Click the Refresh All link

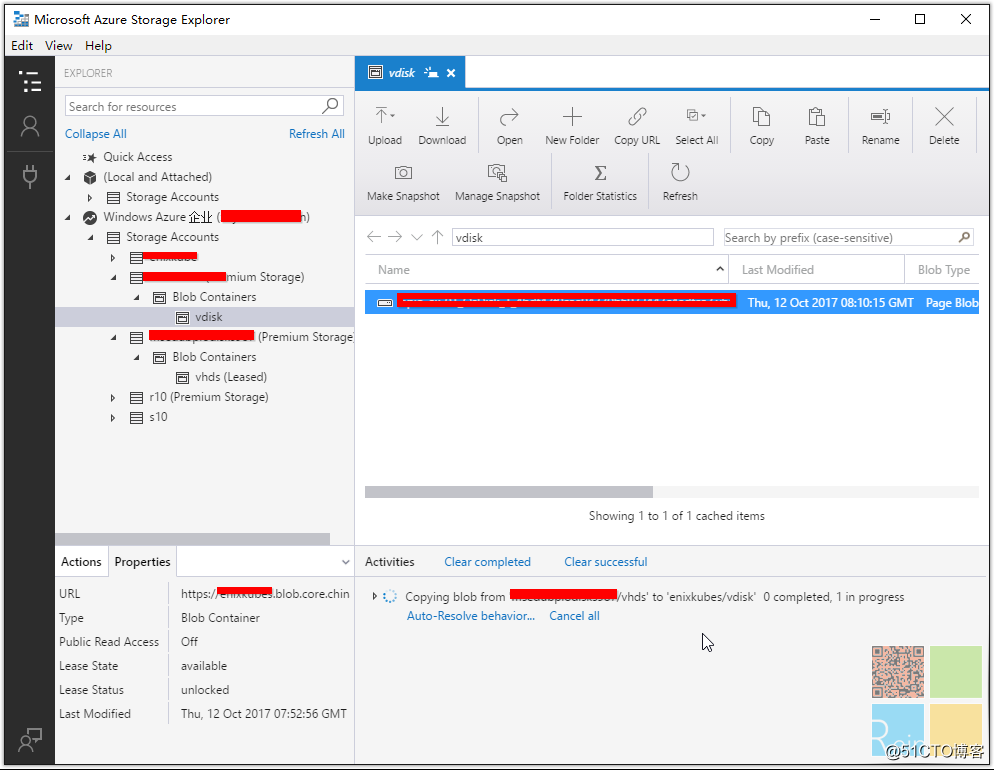316,134
